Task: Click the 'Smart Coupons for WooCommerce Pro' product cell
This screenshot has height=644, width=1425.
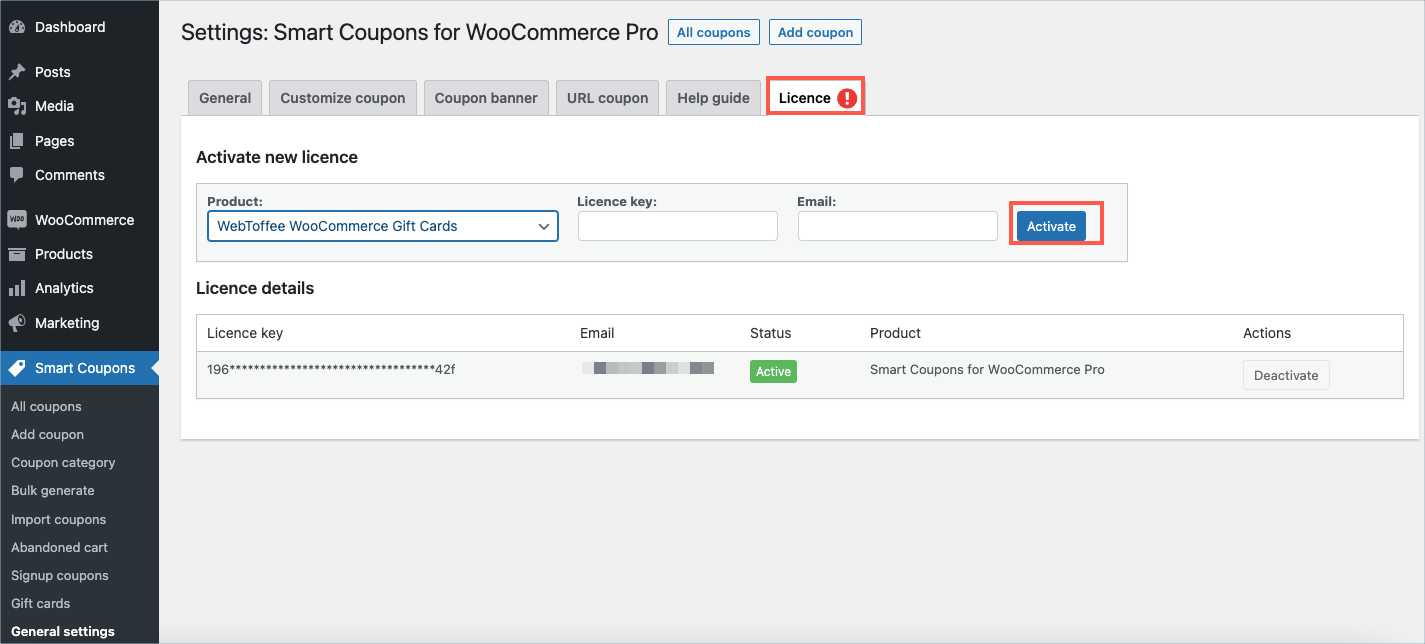Action: [x=987, y=370]
